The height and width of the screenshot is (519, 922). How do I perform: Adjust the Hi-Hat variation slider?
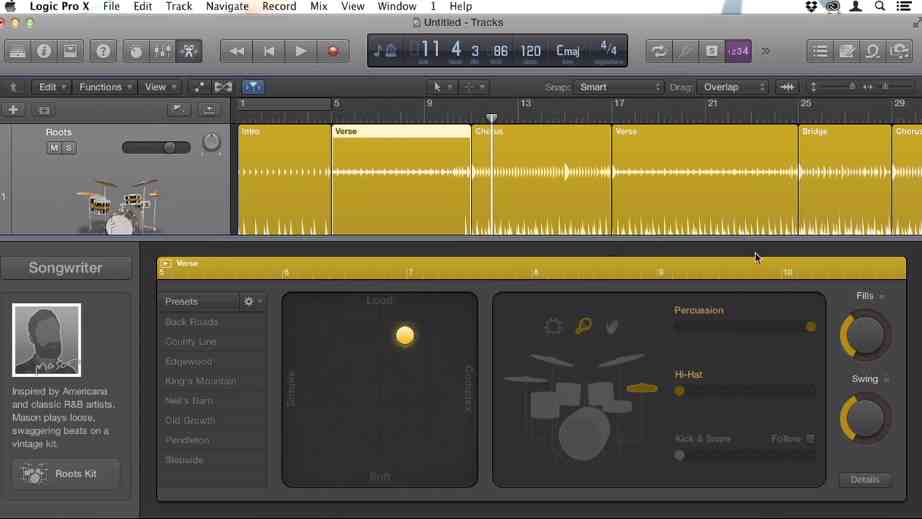pyautogui.click(x=745, y=391)
